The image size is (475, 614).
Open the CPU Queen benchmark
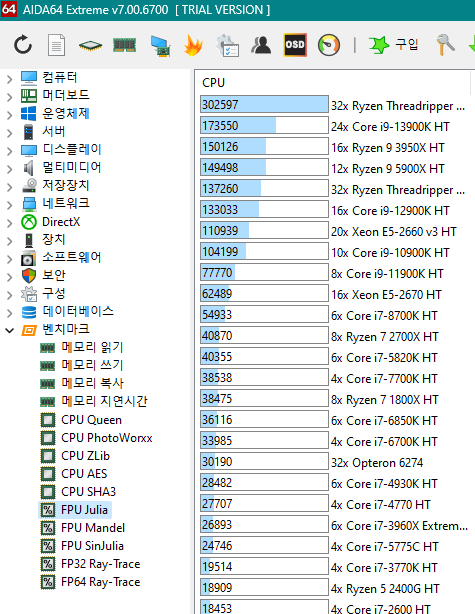click(x=91, y=420)
